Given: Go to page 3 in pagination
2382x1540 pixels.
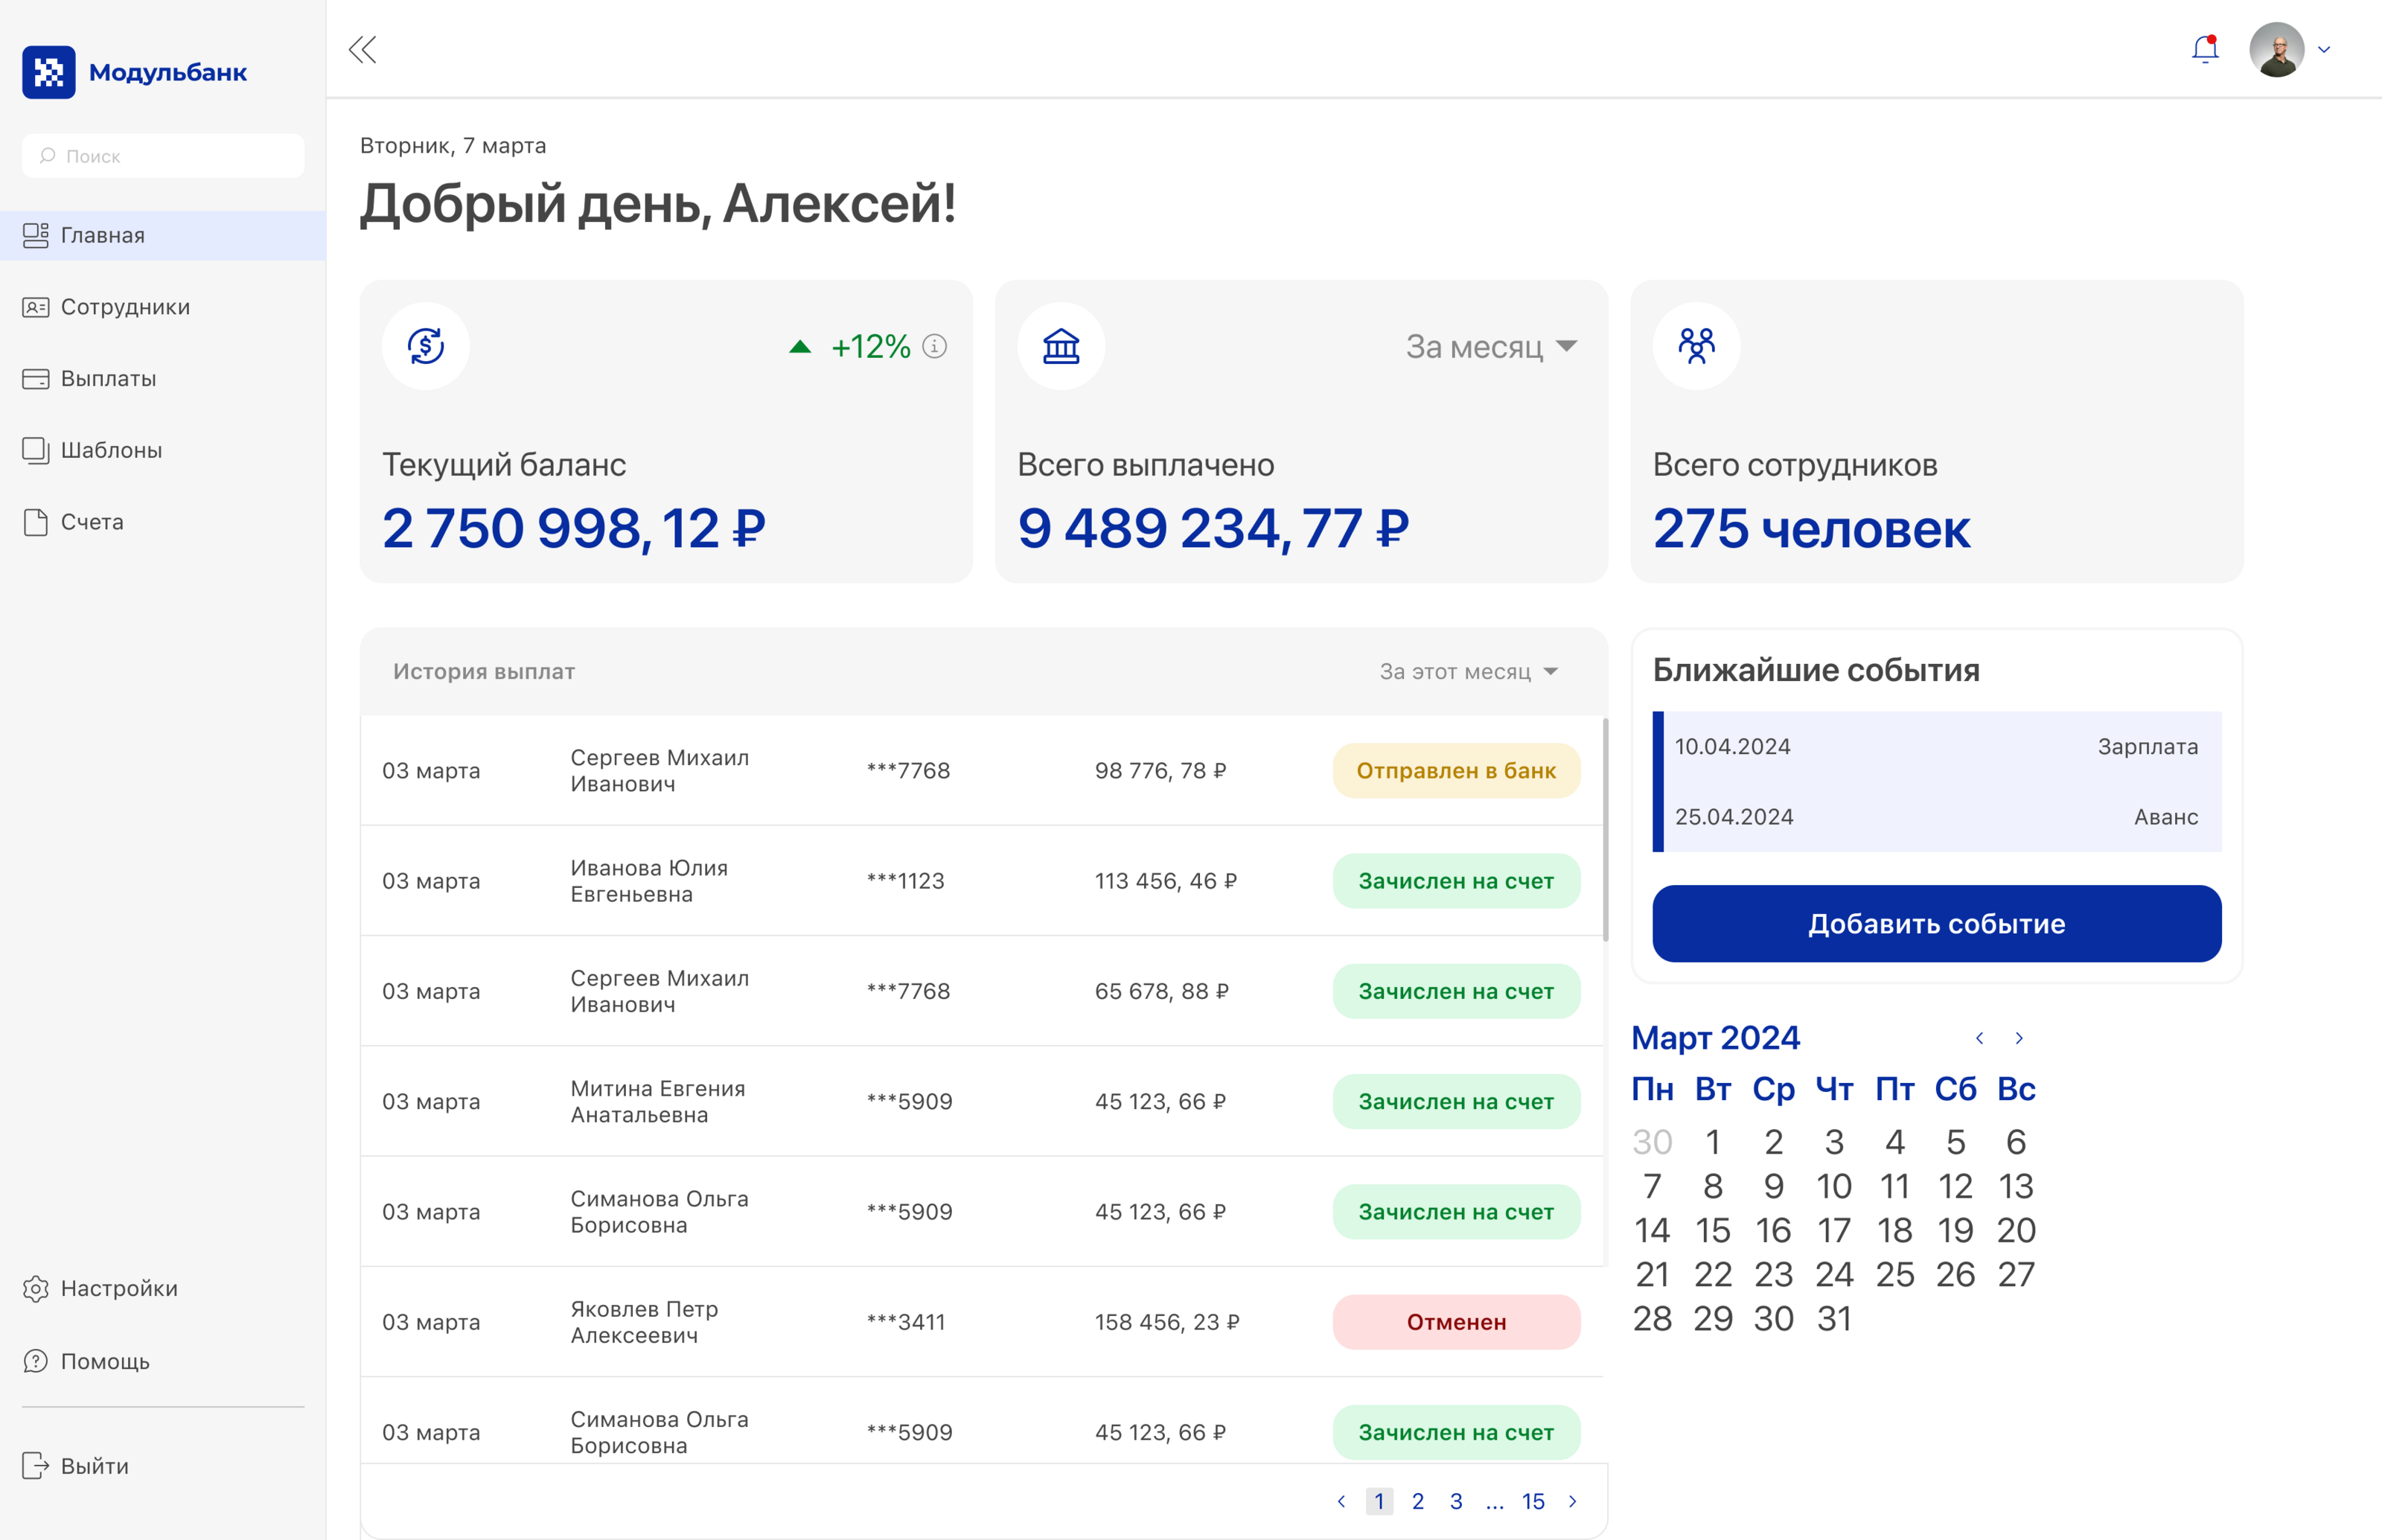Looking at the screenshot, I should 1456,1501.
